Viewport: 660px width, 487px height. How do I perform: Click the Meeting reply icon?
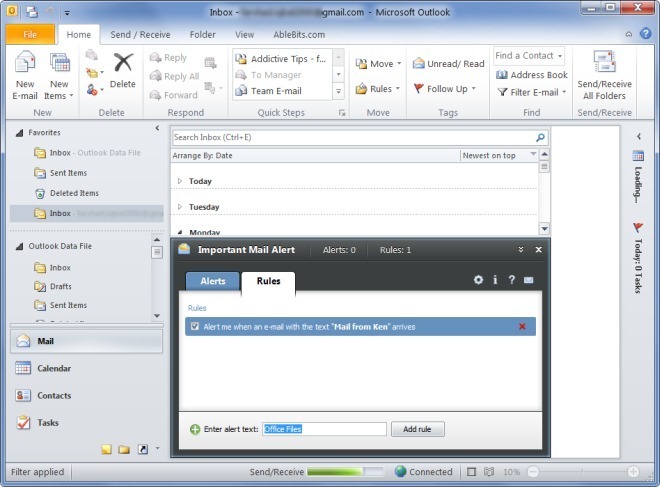point(210,63)
